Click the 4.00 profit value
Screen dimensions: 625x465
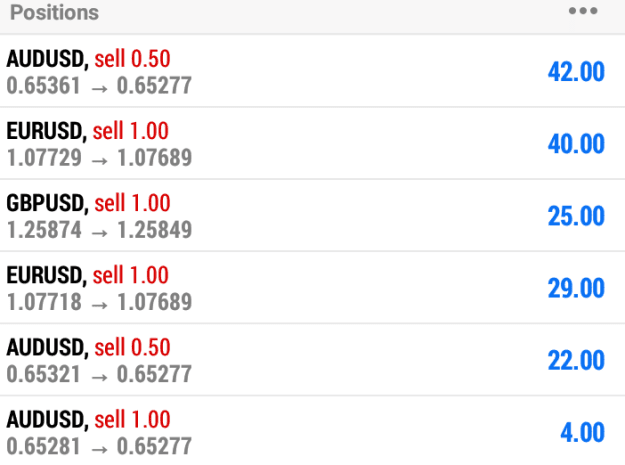[583, 432]
